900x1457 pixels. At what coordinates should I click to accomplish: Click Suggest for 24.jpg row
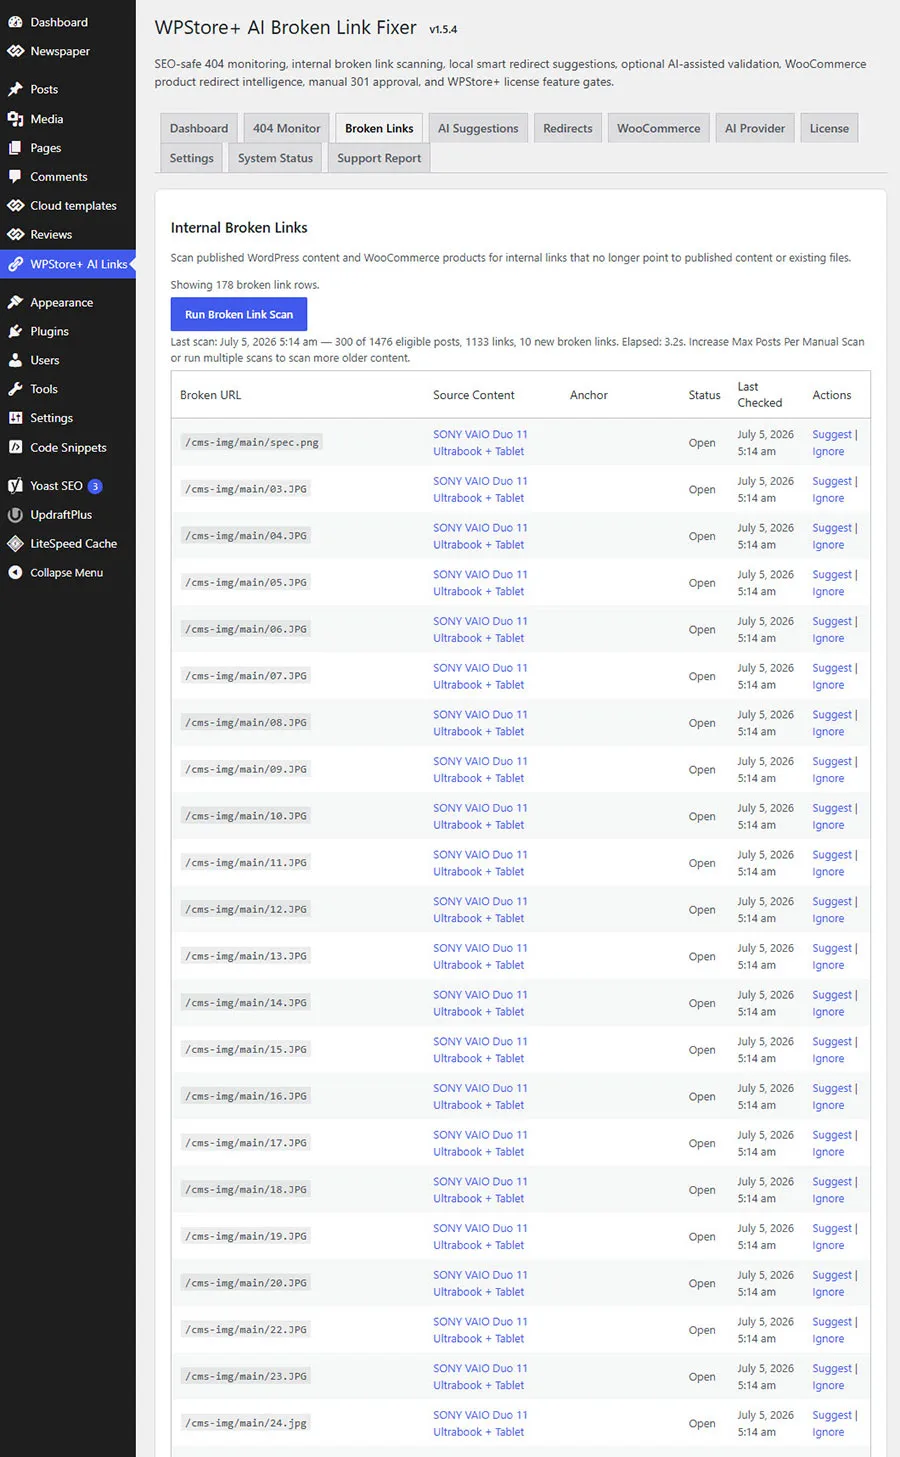[832, 1415]
